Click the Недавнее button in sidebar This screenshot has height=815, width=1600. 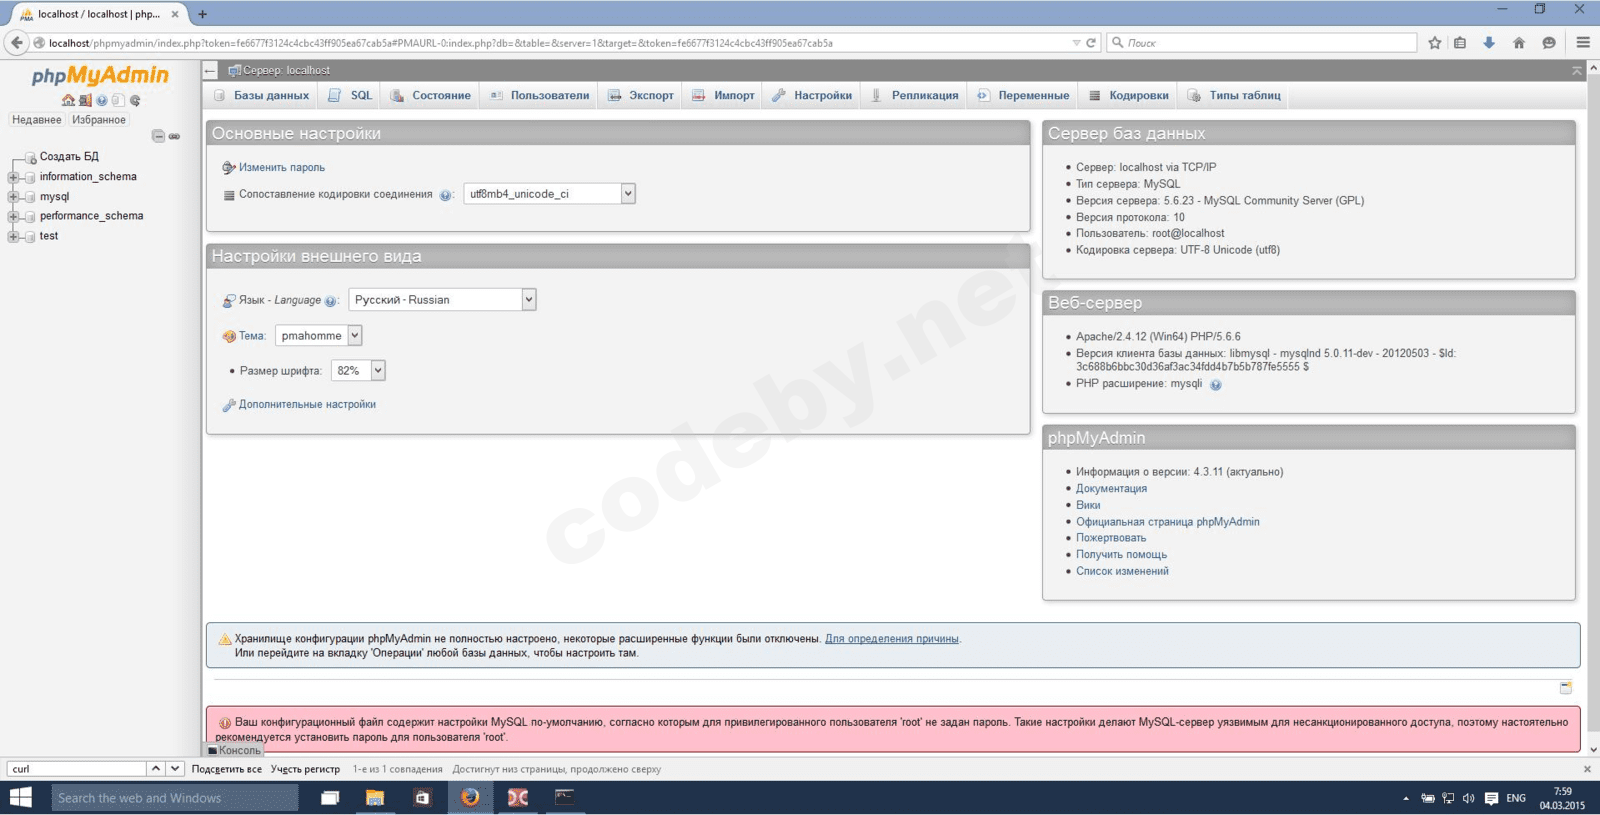37,120
